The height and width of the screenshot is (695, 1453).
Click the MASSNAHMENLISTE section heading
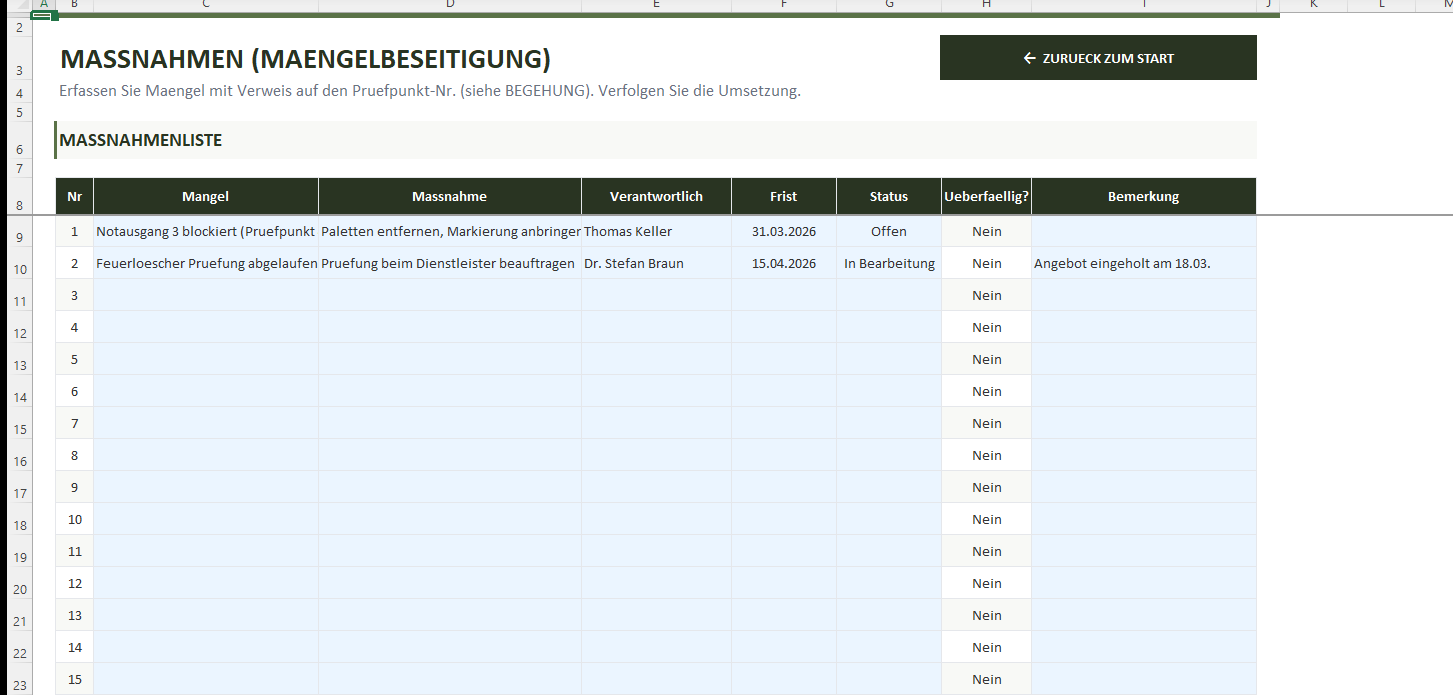pos(141,140)
